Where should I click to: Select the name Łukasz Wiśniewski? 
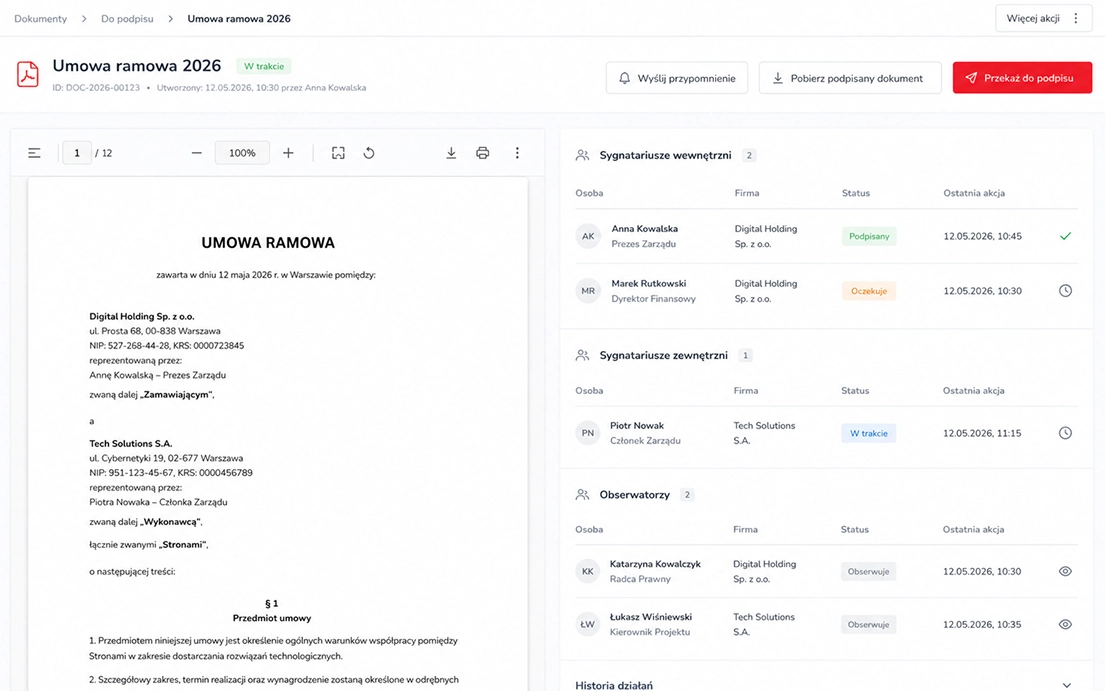651,617
